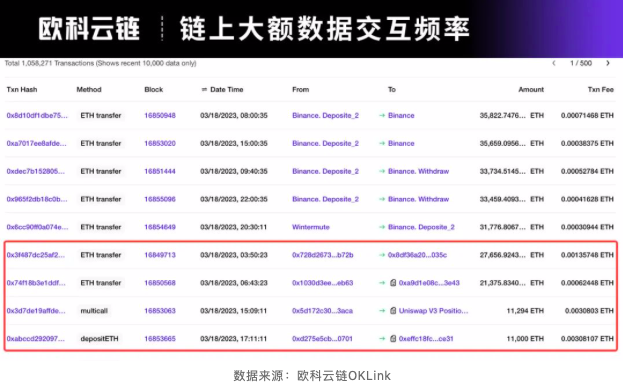Open transaction hash 0x8d10df1dbe75...
The image size is (623, 388).
point(37,116)
